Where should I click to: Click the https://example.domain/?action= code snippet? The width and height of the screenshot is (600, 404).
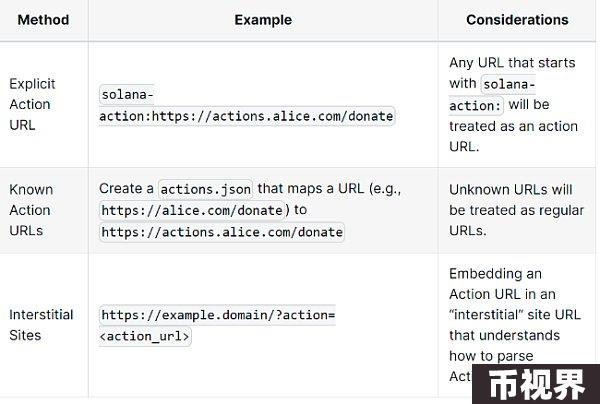tap(218, 315)
